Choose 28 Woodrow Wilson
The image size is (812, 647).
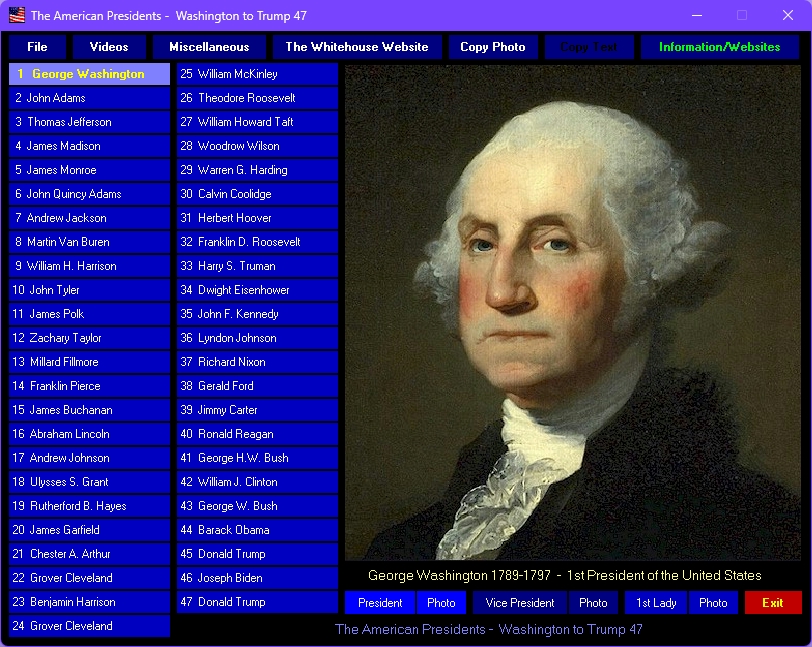click(x=257, y=146)
